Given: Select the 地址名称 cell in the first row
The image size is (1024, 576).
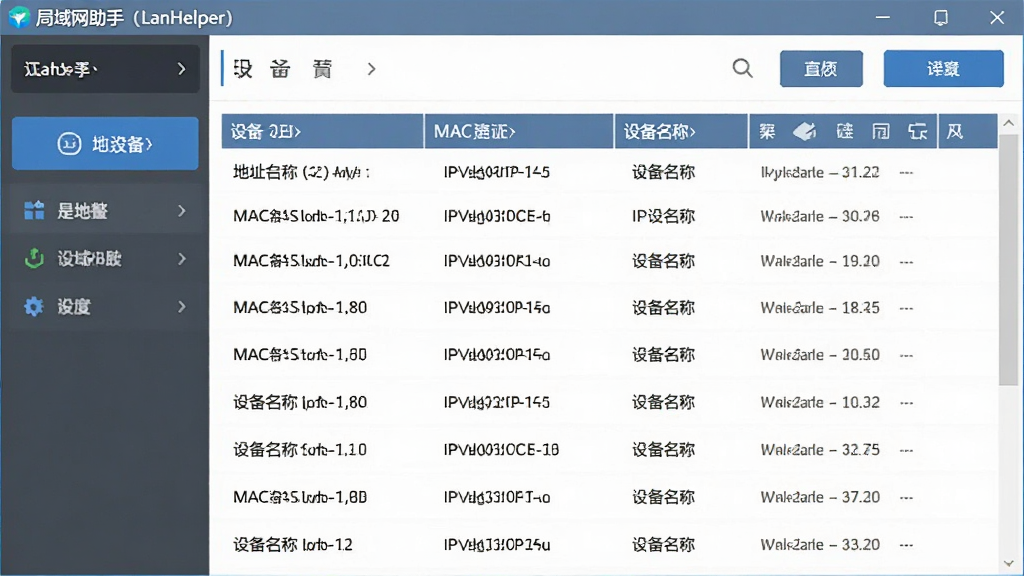Looking at the screenshot, I should point(301,172).
